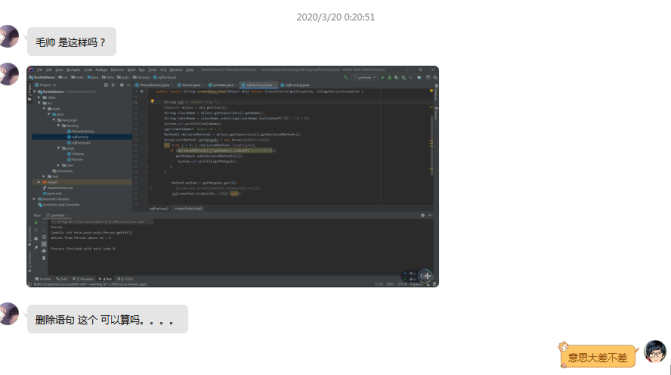This screenshot has height=375, width=671.
Task: Open Search Everywhere magnifier icon in IDE toolbar
Action: coord(435,77)
